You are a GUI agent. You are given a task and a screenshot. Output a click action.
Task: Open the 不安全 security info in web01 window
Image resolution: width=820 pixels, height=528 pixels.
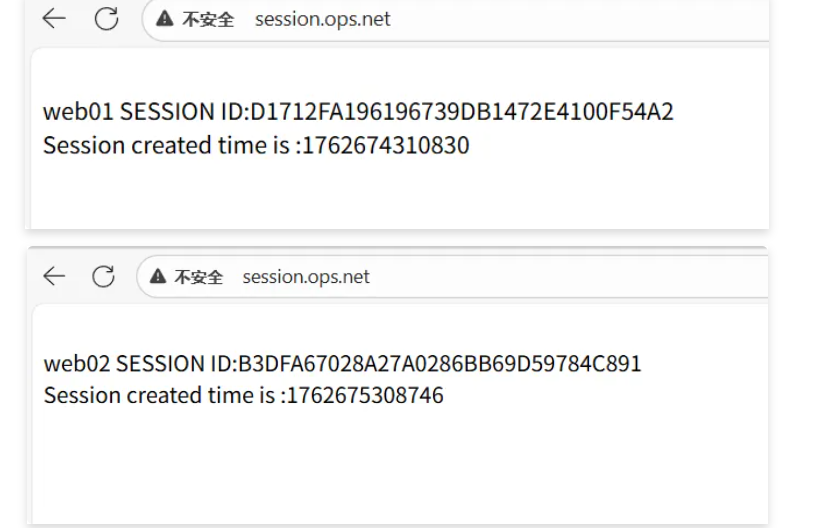click(207, 19)
